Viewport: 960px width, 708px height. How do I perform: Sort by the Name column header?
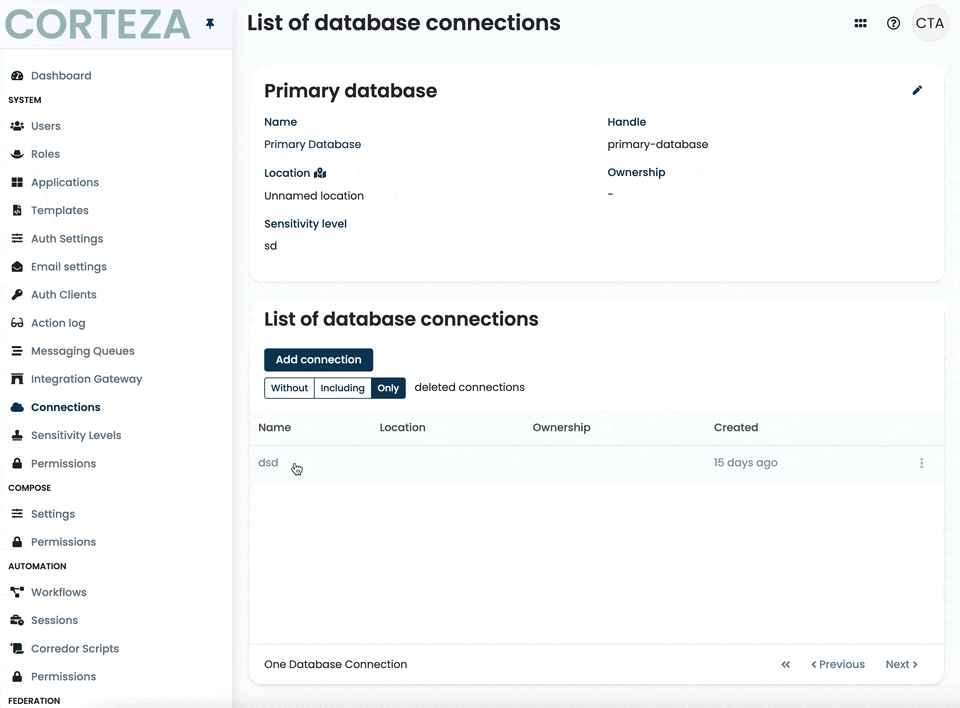click(275, 428)
